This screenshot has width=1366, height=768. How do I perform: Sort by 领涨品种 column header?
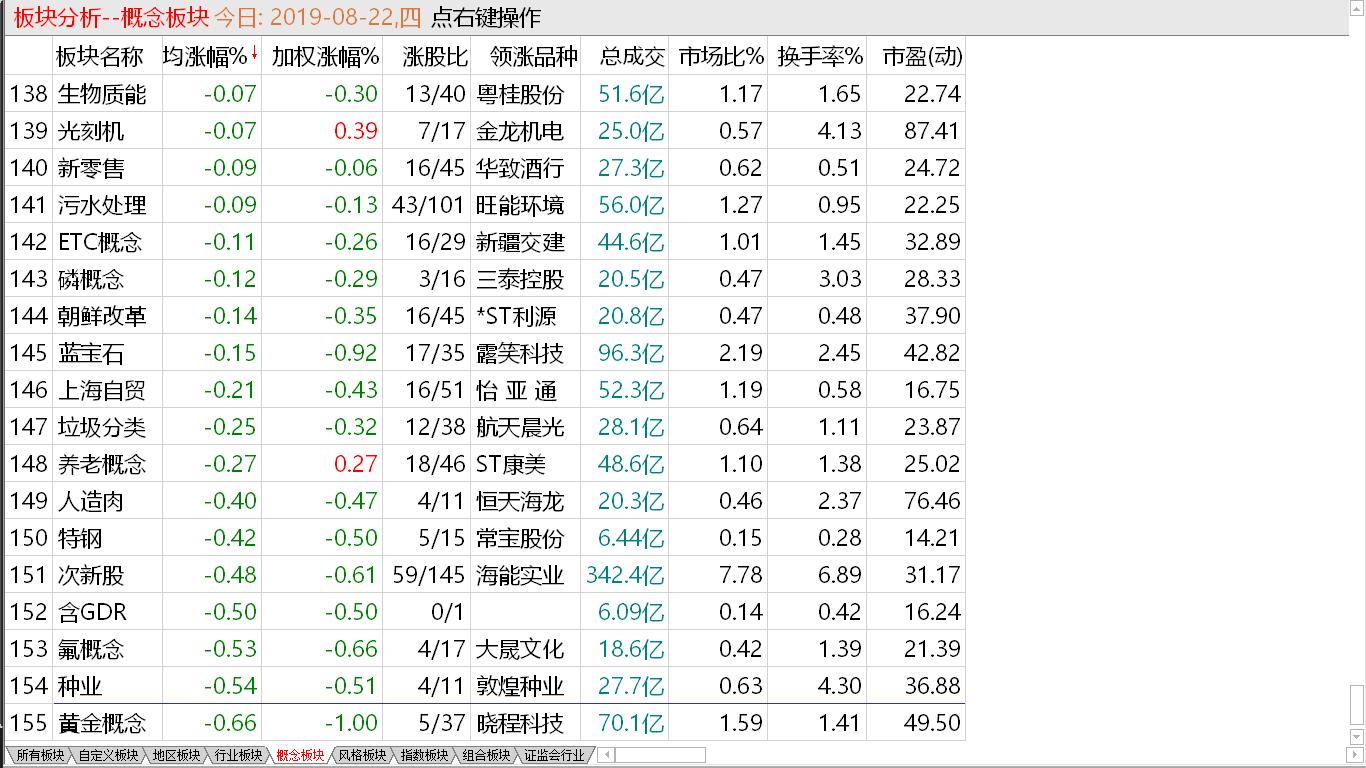pyautogui.click(x=534, y=56)
